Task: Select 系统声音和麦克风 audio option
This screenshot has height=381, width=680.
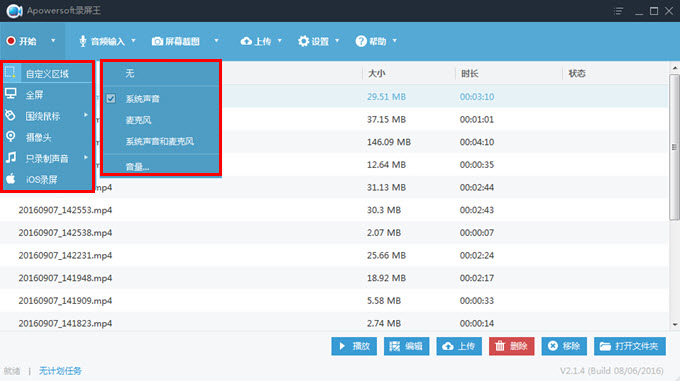Action: pyautogui.click(x=161, y=141)
